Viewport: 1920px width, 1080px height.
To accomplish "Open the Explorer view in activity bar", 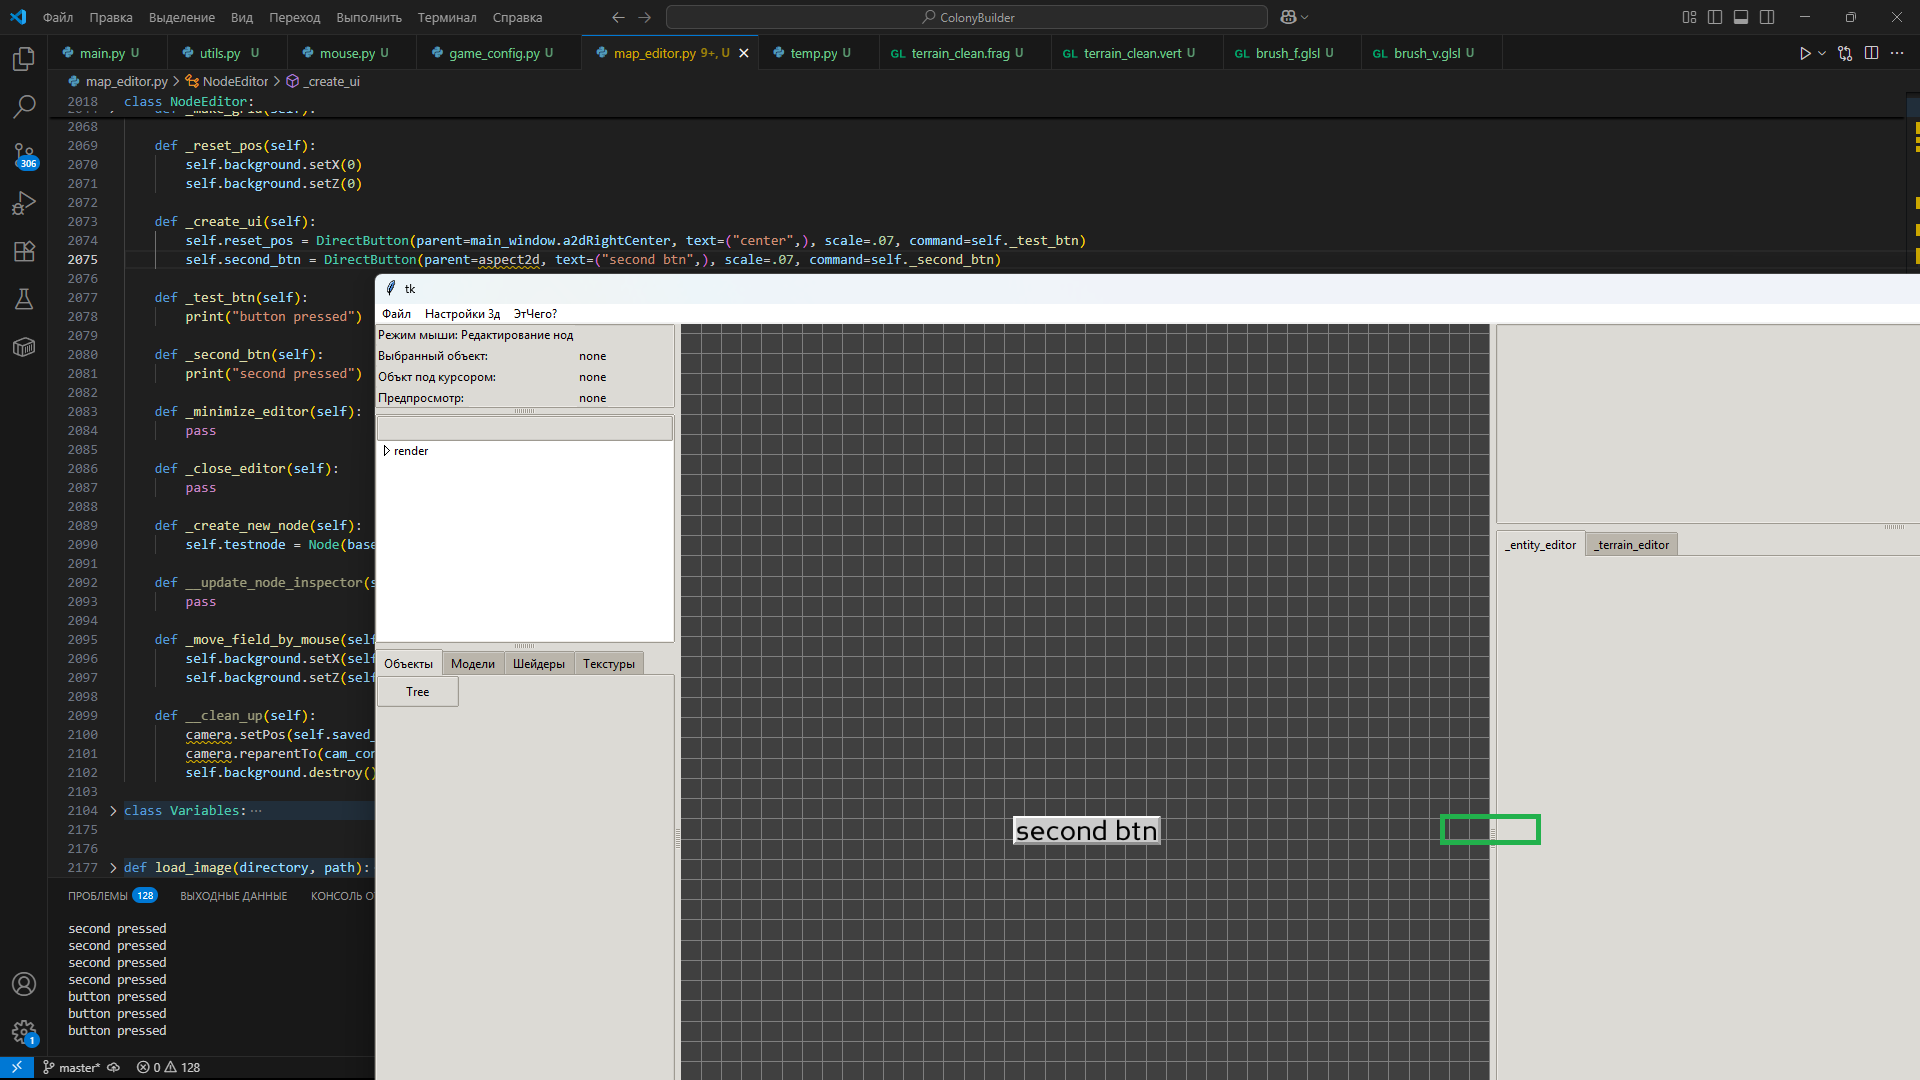I will click(x=24, y=59).
